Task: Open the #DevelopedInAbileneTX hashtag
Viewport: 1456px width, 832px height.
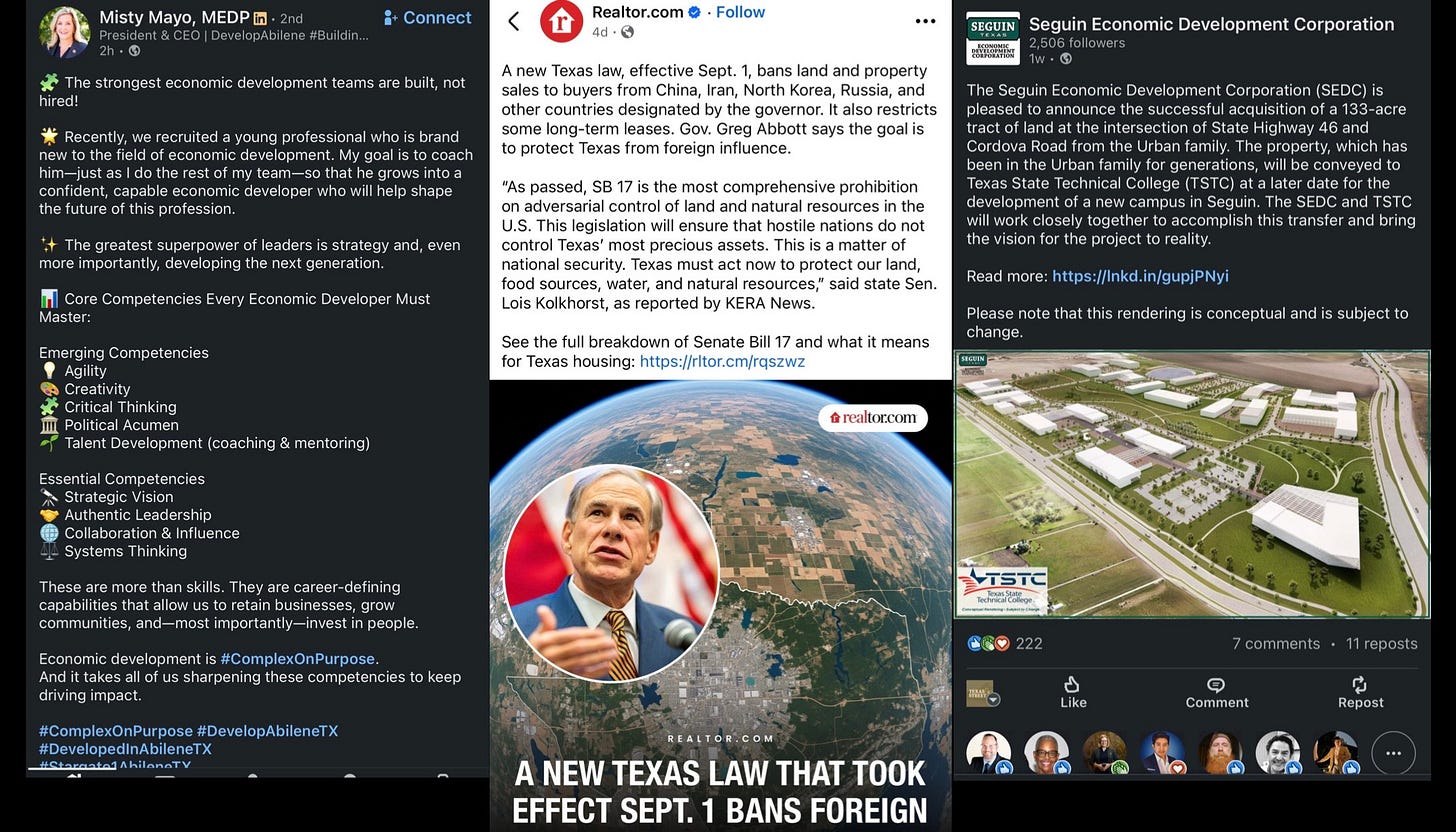Action: (x=125, y=749)
